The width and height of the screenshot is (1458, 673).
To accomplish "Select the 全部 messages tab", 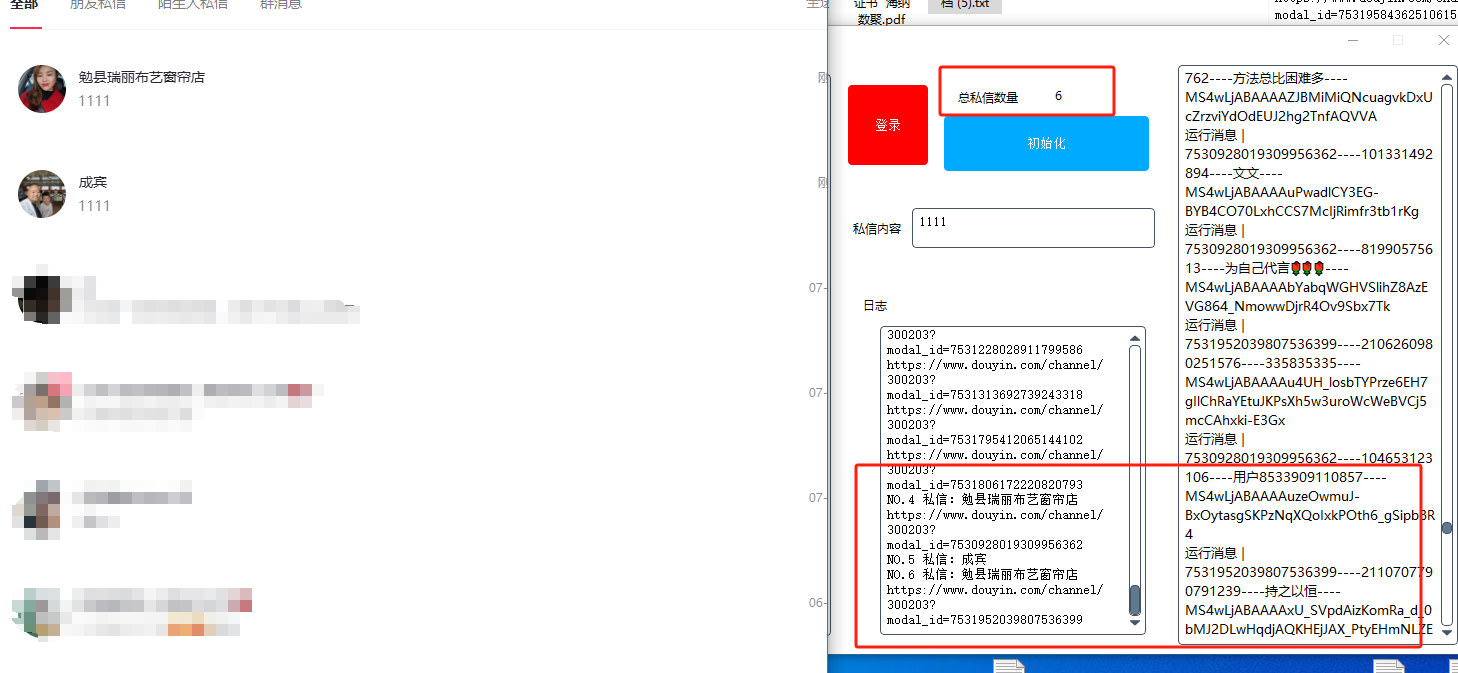I will click(x=24, y=5).
